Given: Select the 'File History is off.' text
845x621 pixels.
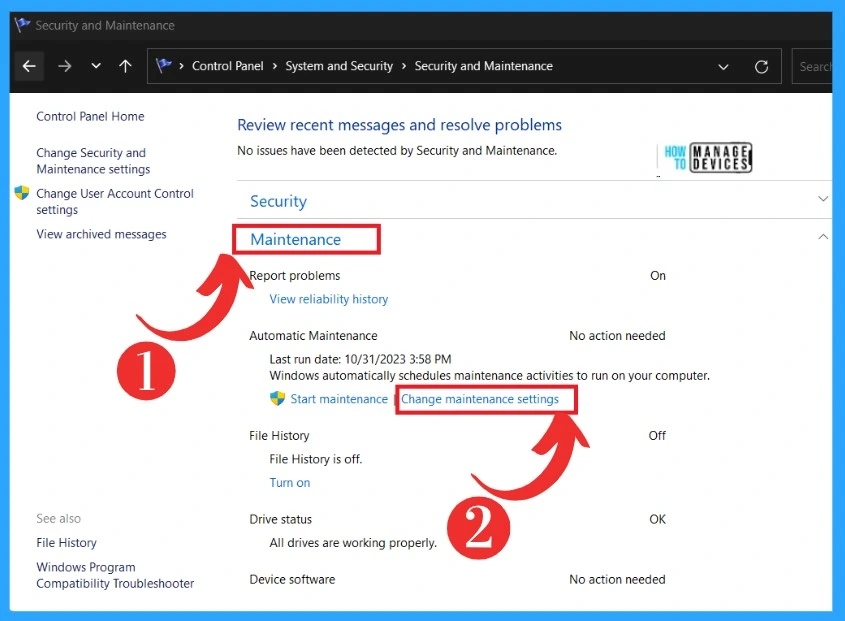Looking at the screenshot, I should tap(316, 459).
